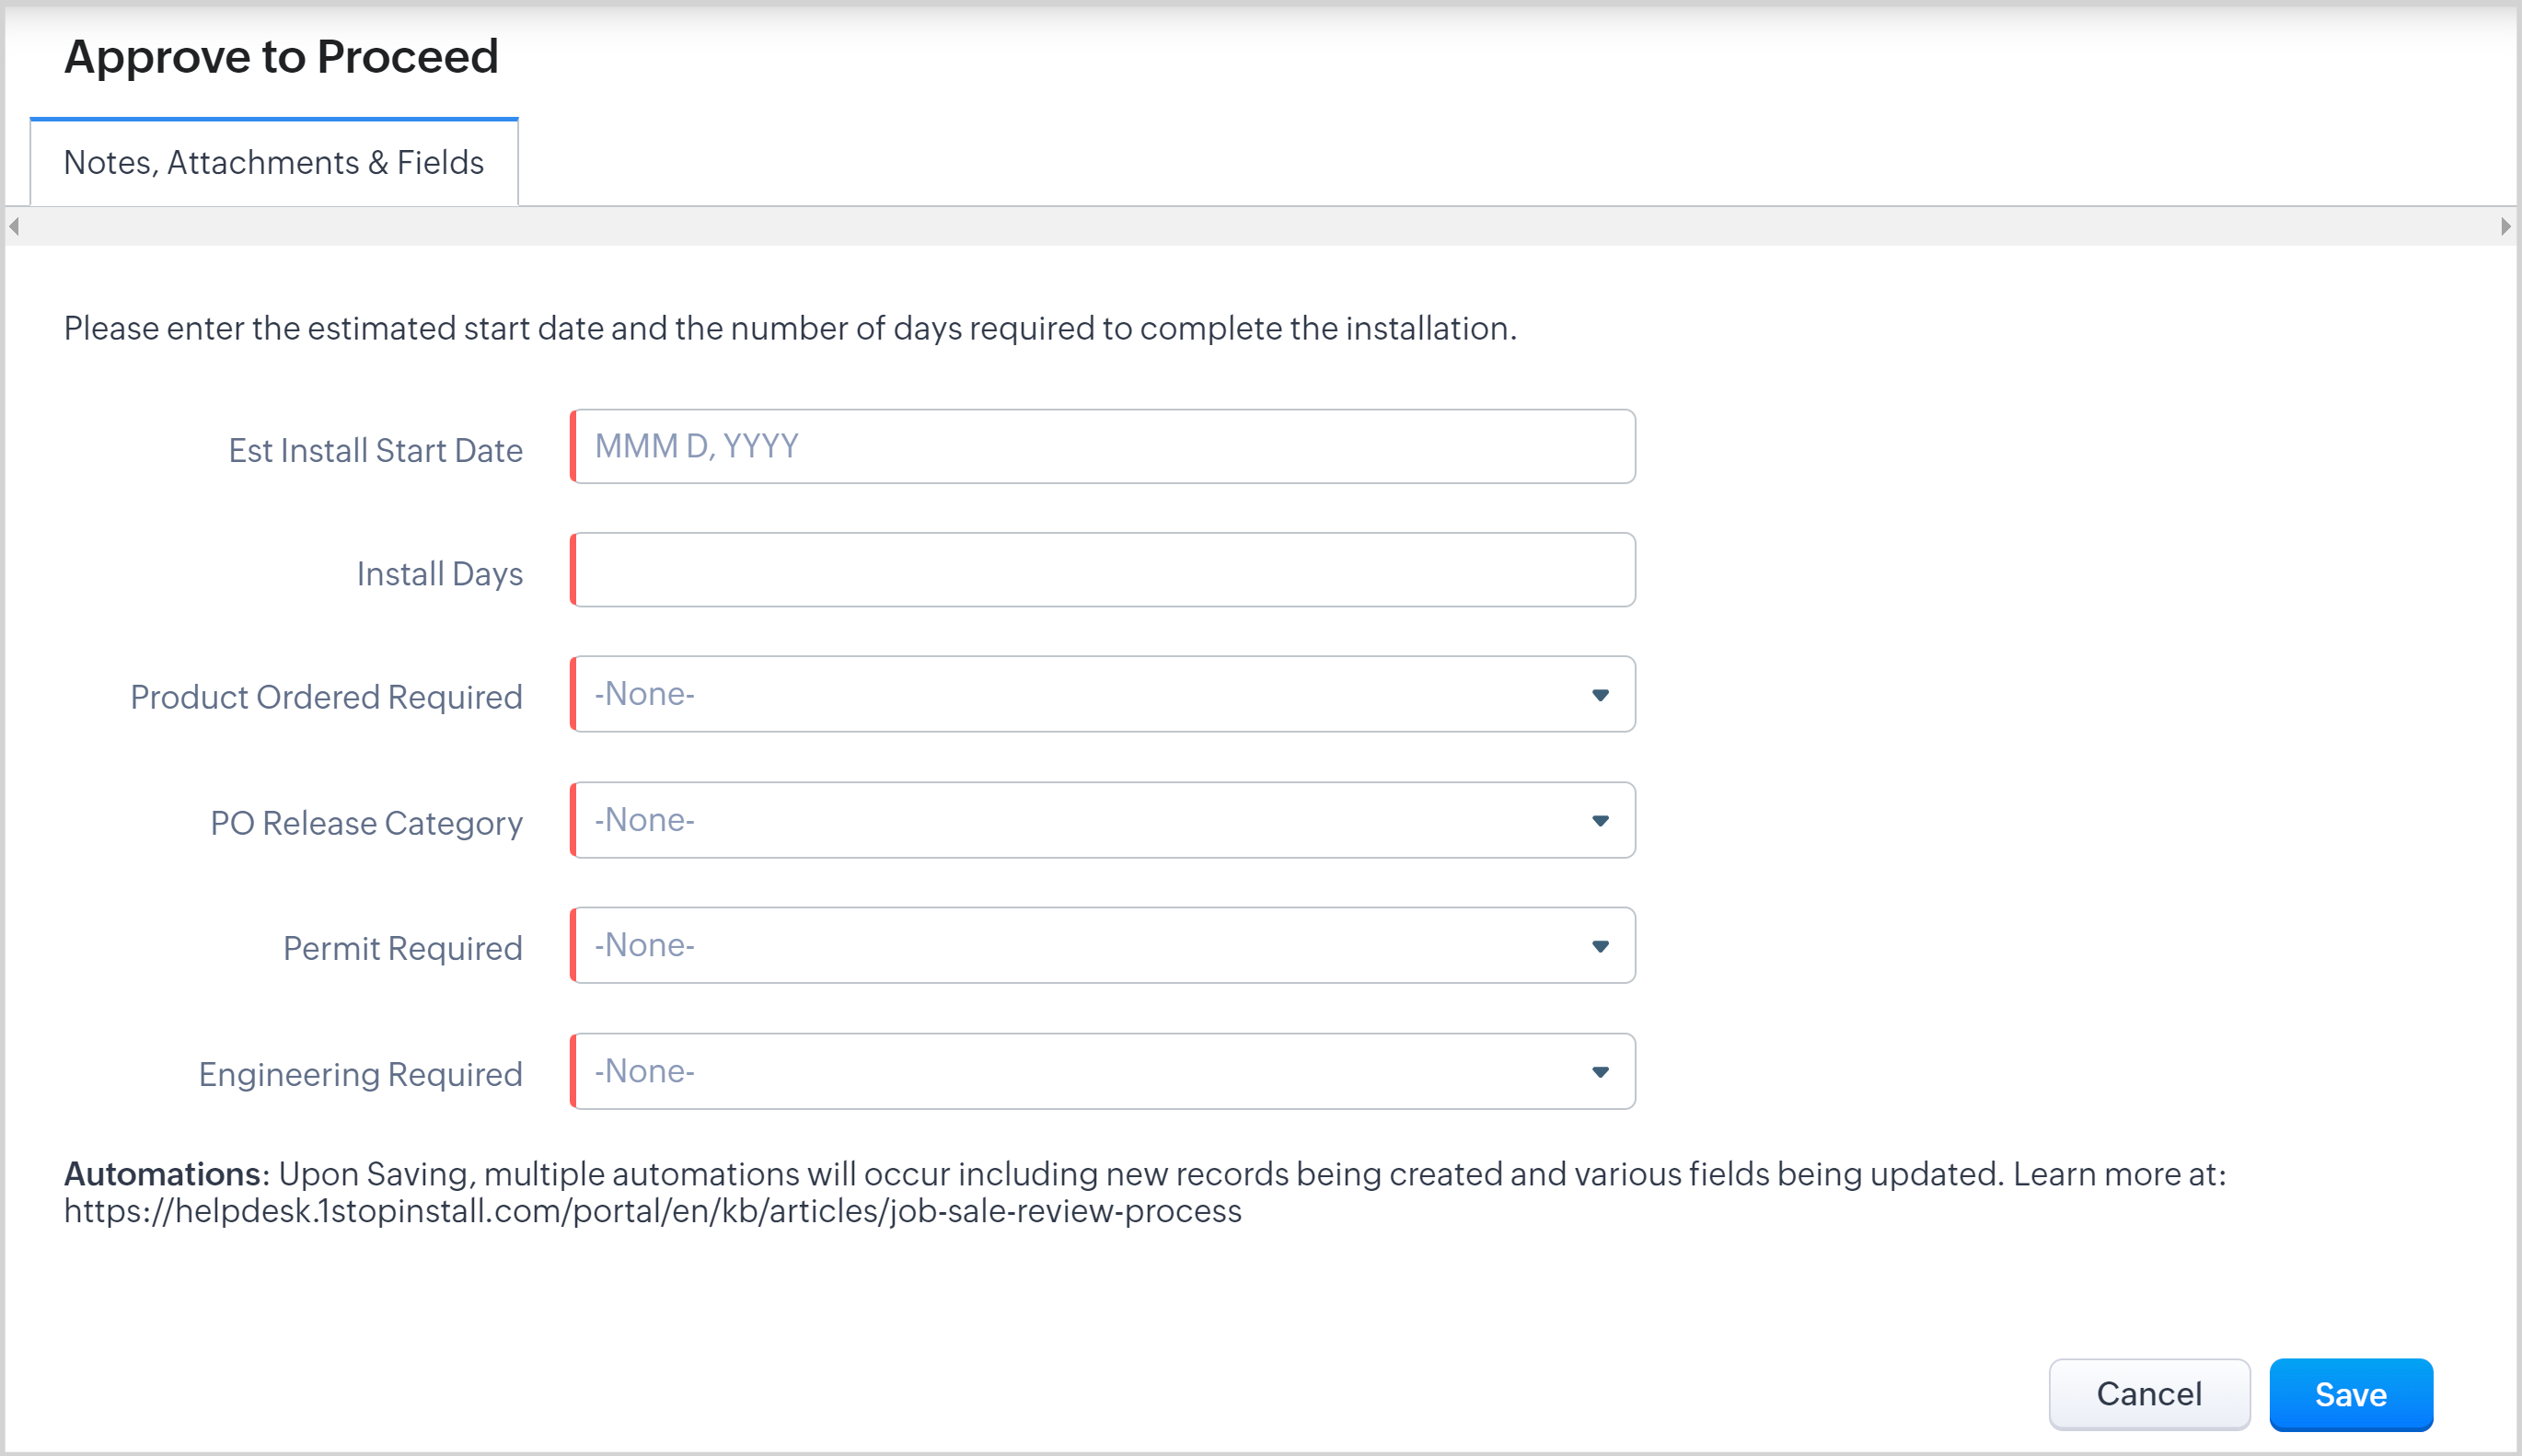Expand the Engineering Required dropdown
Image resolution: width=2522 pixels, height=1456 pixels.
coord(1103,1072)
